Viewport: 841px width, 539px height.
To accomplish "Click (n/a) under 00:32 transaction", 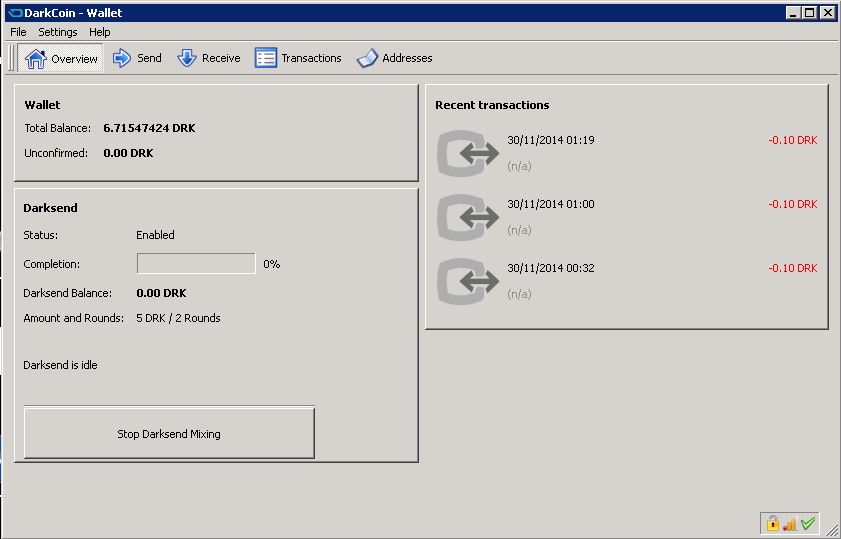I will pos(519,294).
